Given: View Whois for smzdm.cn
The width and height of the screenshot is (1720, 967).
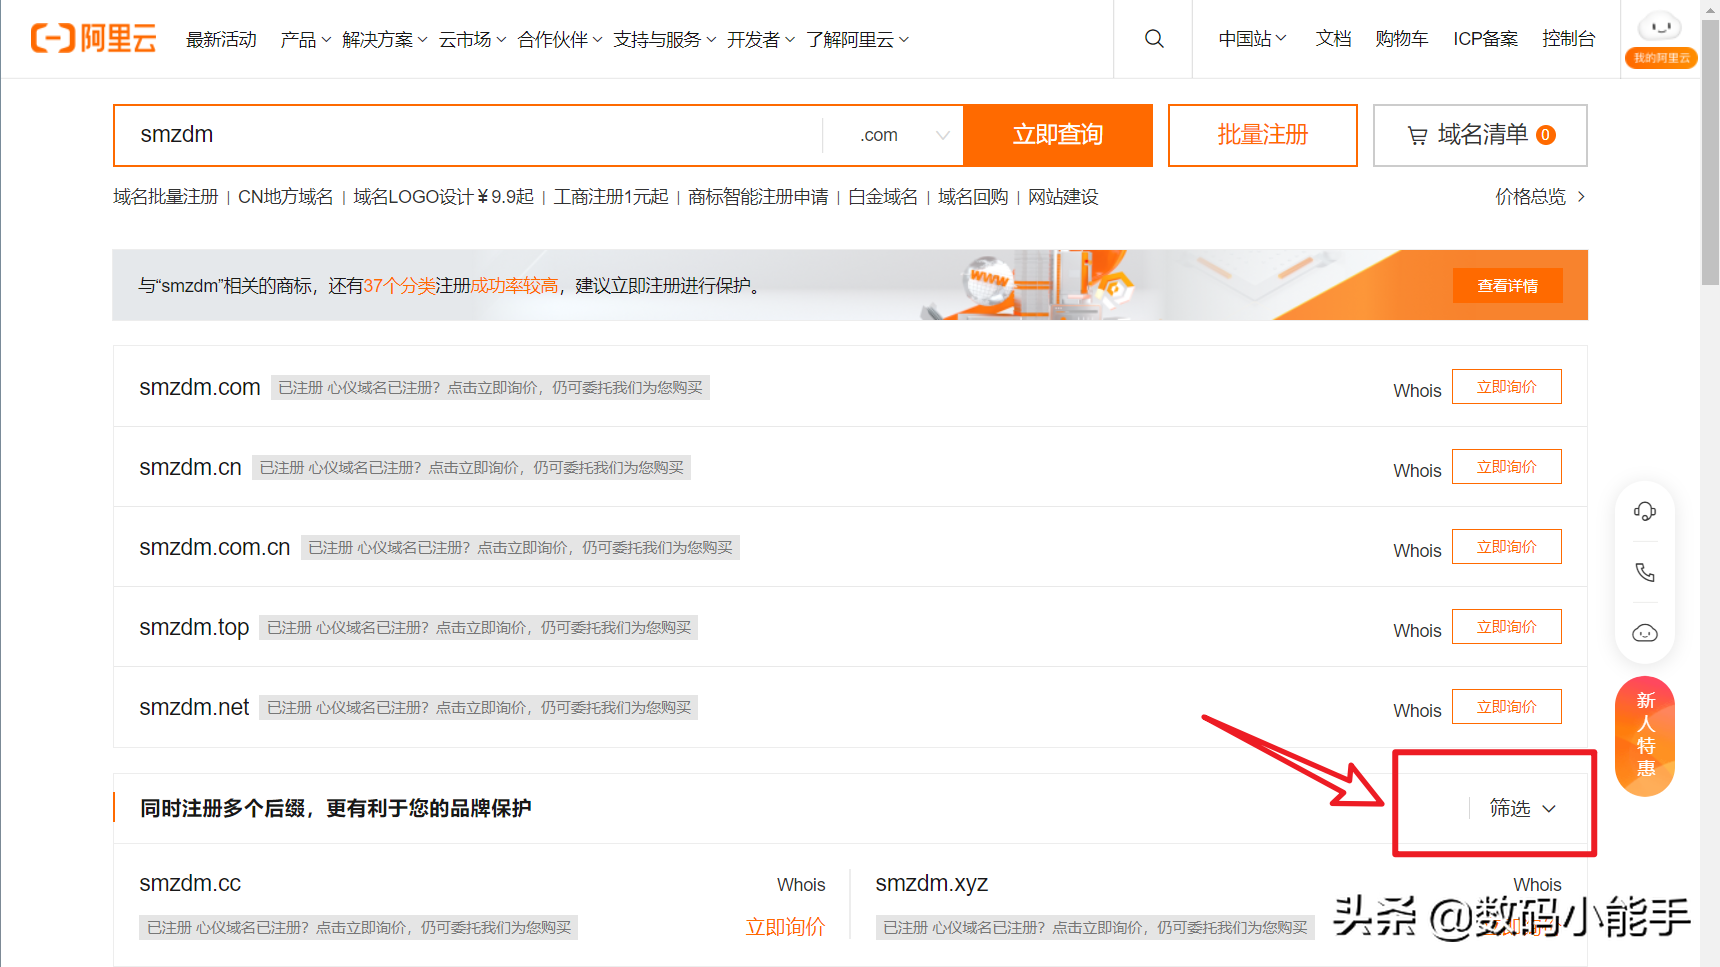Looking at the screenshot, I should (1417, 471).
